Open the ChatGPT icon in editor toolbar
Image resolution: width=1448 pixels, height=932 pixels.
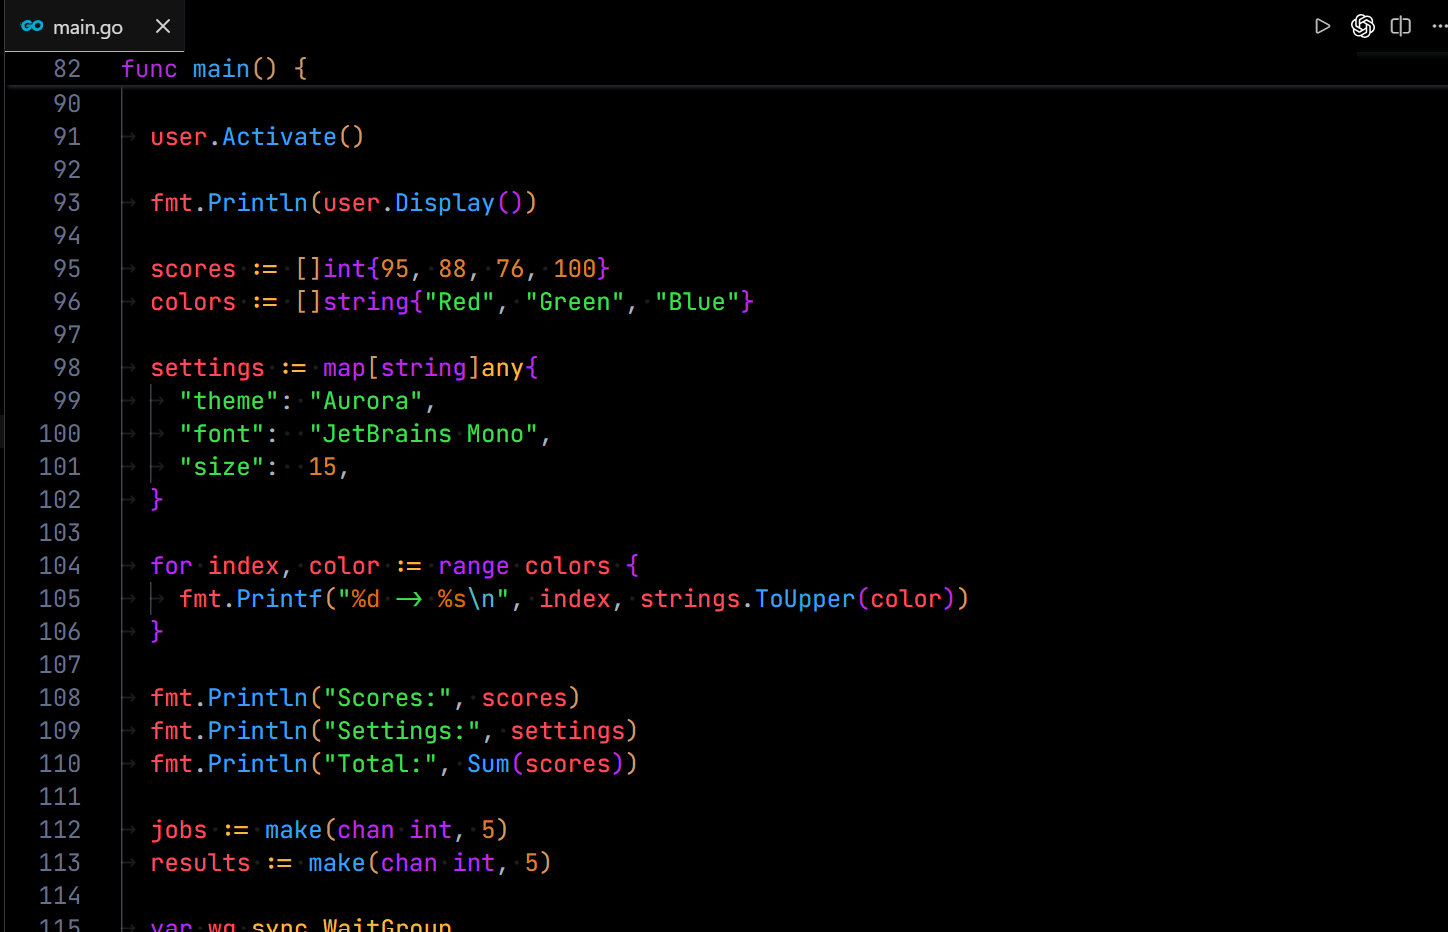click(x=1362, y=26)
